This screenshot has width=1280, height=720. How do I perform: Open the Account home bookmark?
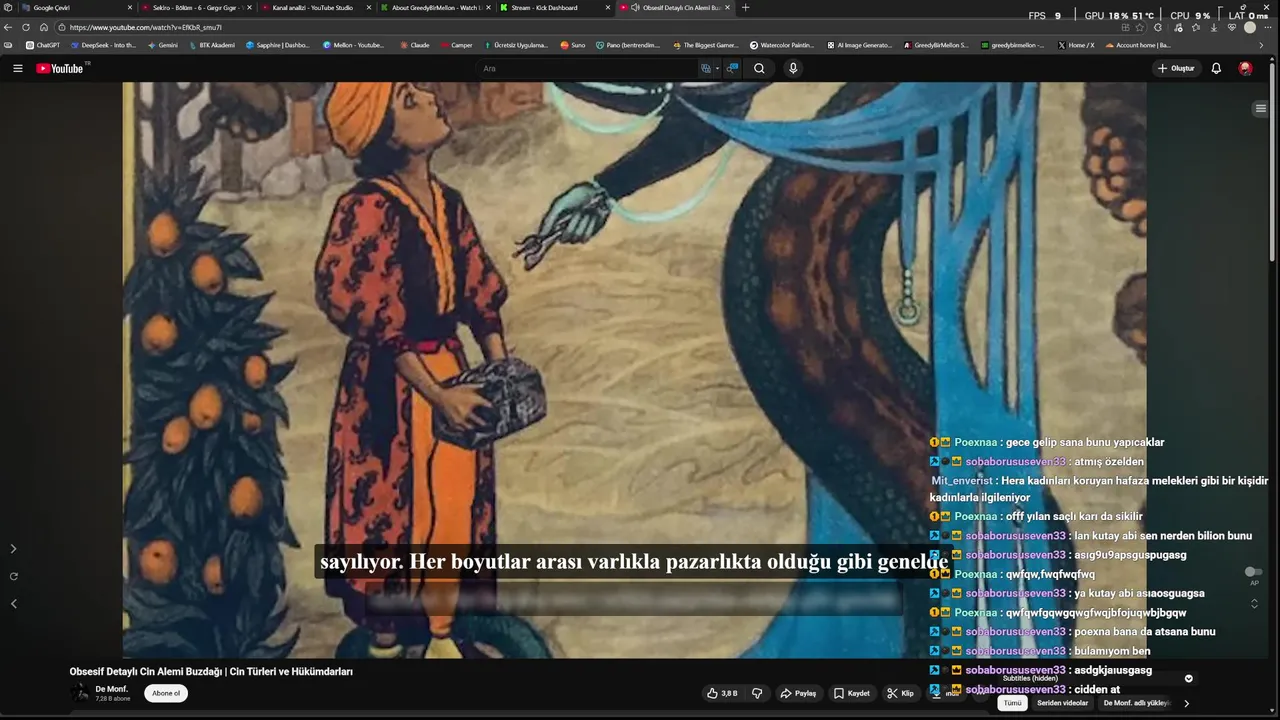(x=1138, y=45)
